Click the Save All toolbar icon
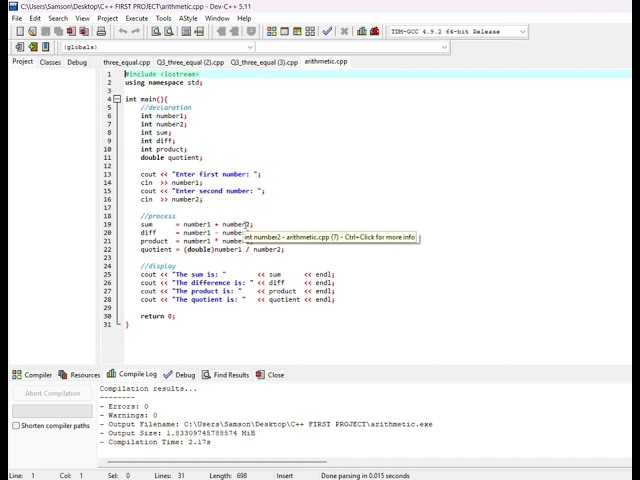 [x=58, y=31]
